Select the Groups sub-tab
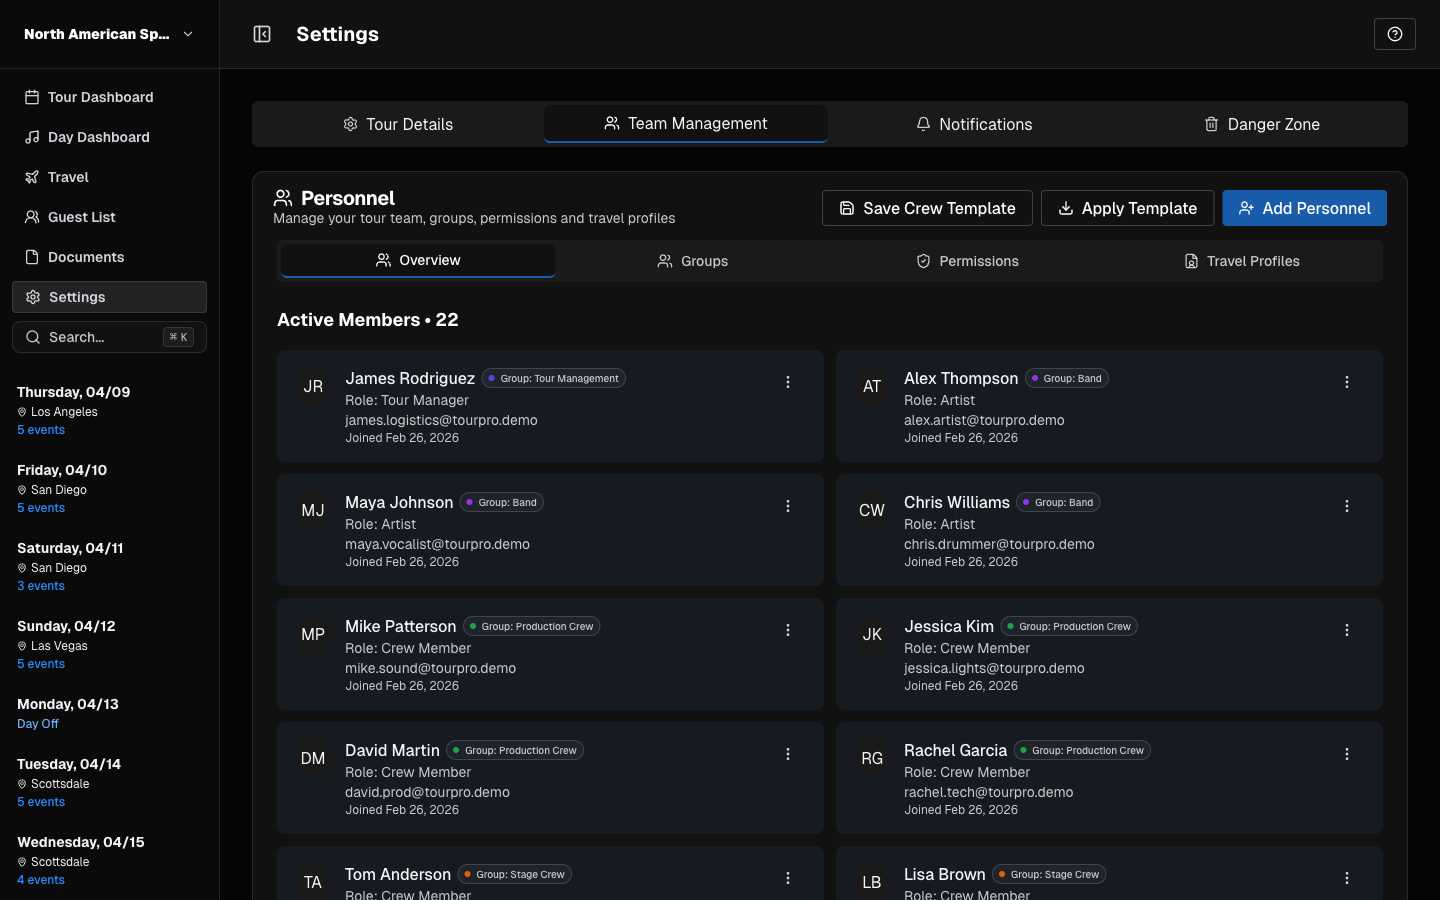 click(x=693, y=261)
